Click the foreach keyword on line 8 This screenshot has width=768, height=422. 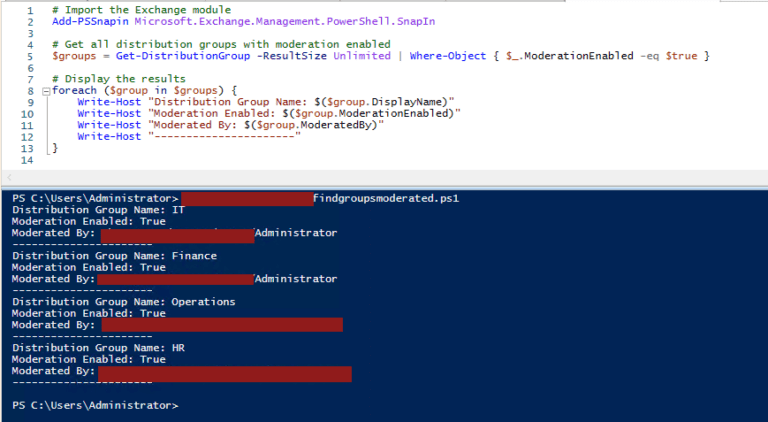[x=74, y=91]
